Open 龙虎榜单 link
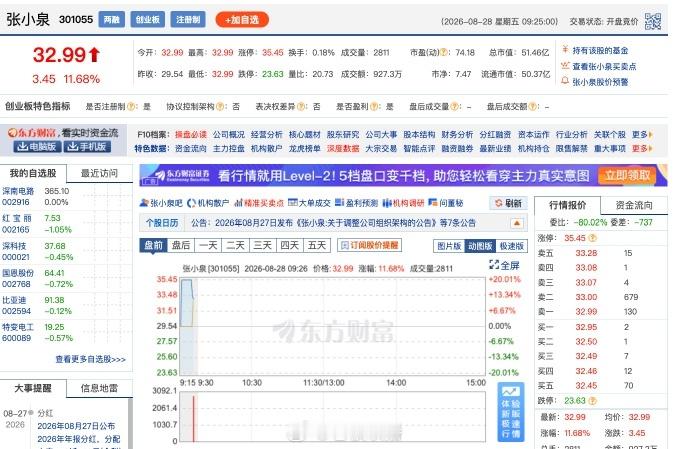Viewport: 690px width, 449px height. [x=305, y=149]
